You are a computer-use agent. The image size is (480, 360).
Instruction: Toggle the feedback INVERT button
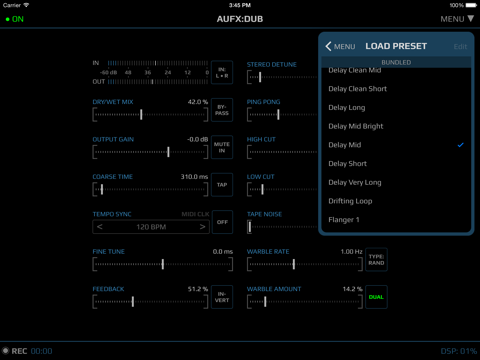pyautogui.click(x=222, y=297)
